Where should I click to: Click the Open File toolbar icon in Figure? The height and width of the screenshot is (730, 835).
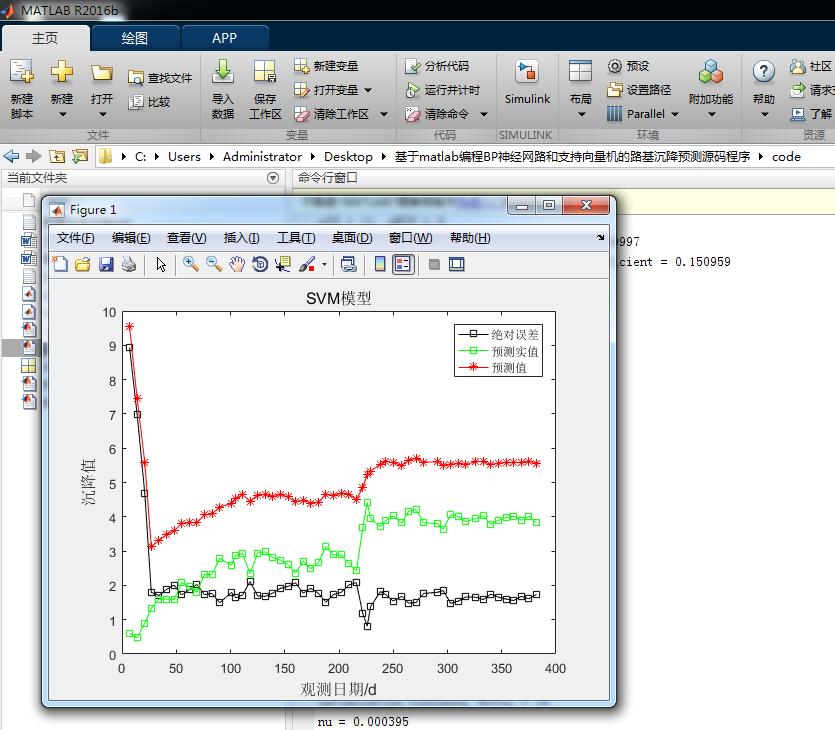(x=83, y=264)
